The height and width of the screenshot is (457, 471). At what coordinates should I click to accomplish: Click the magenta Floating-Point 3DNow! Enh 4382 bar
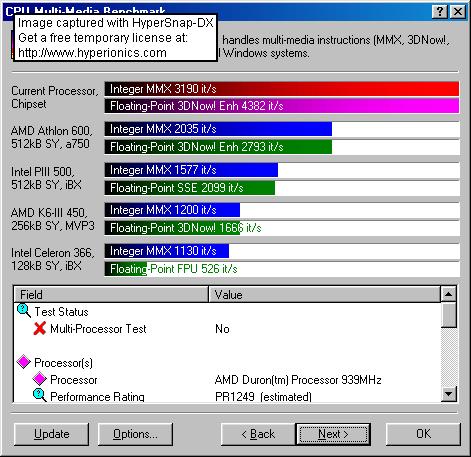click(x=282, y=106)
